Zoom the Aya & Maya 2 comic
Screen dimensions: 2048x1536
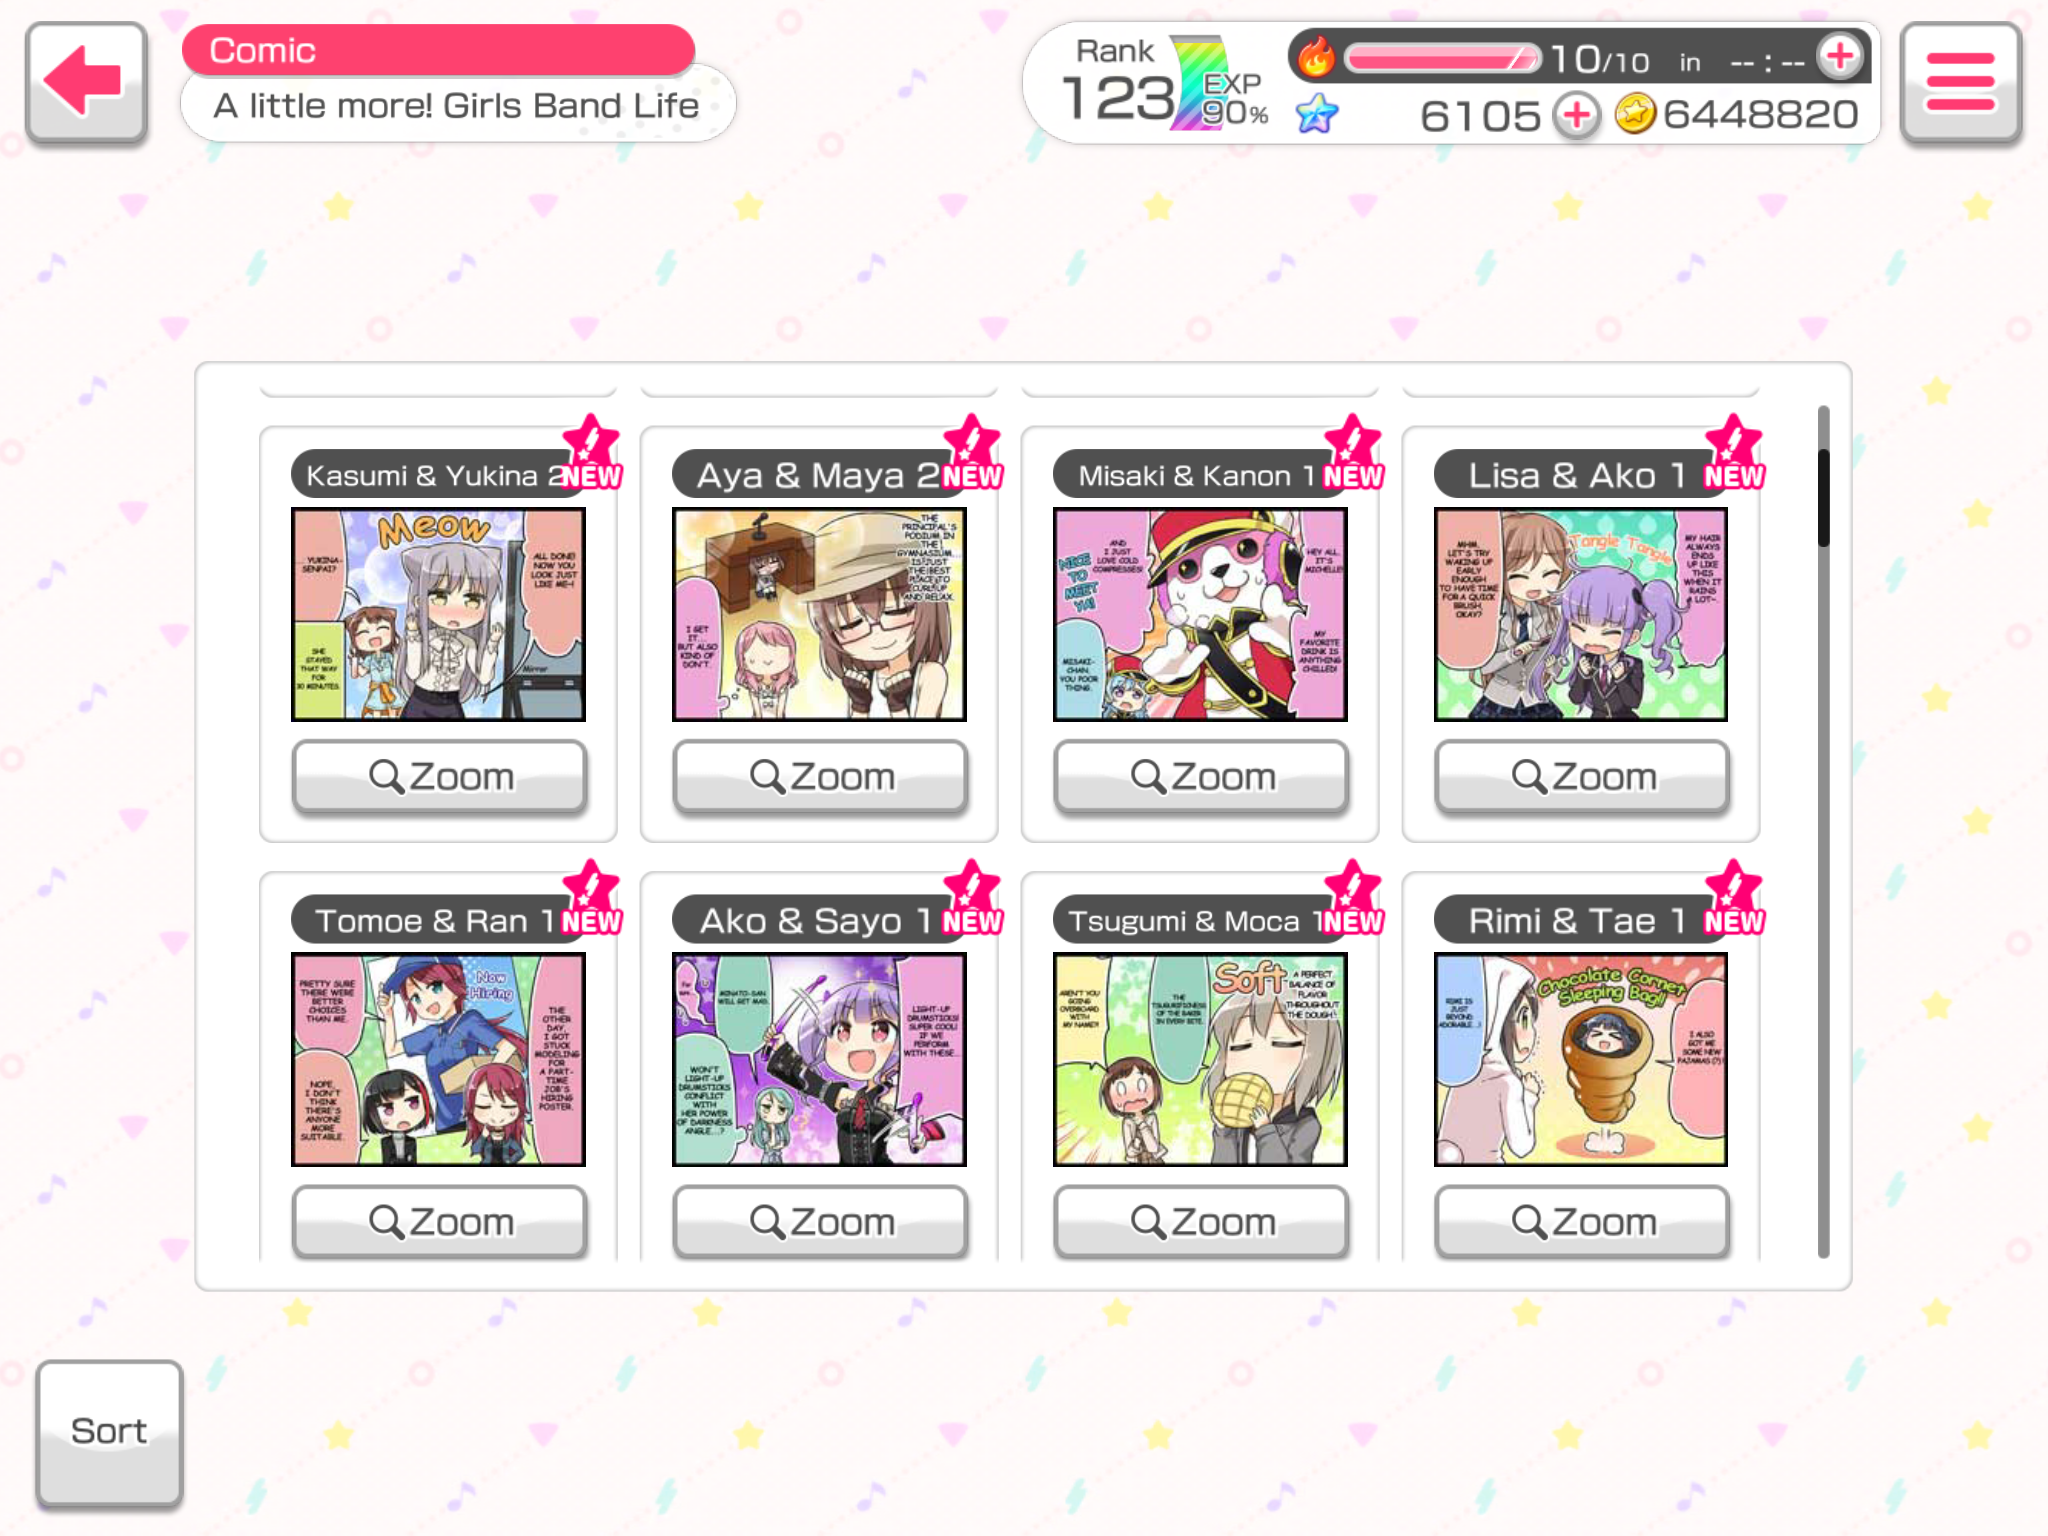click(820, 776)
